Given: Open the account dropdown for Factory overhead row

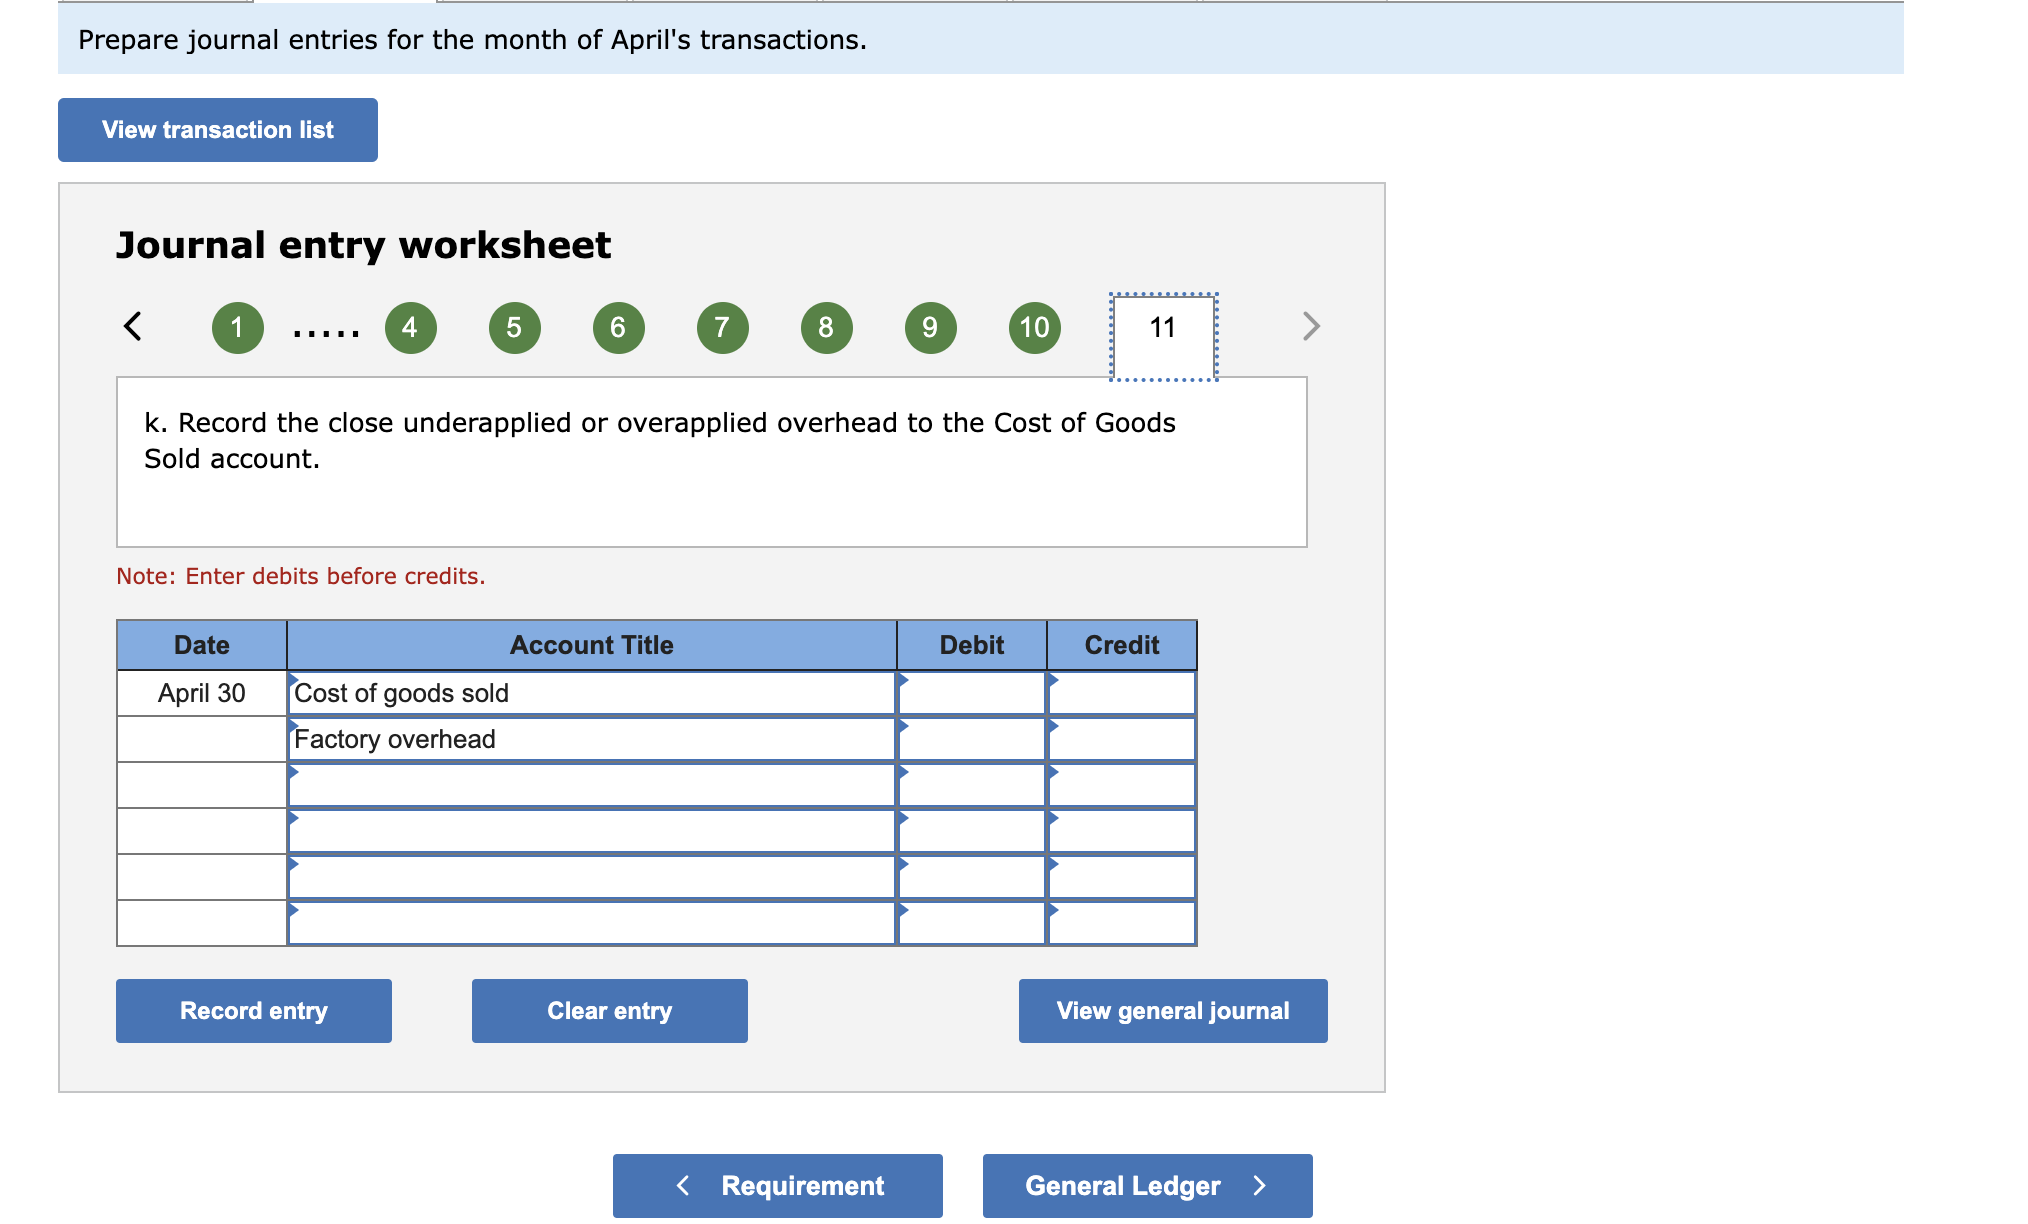Looking at the screenshot, I should (590, 739).
